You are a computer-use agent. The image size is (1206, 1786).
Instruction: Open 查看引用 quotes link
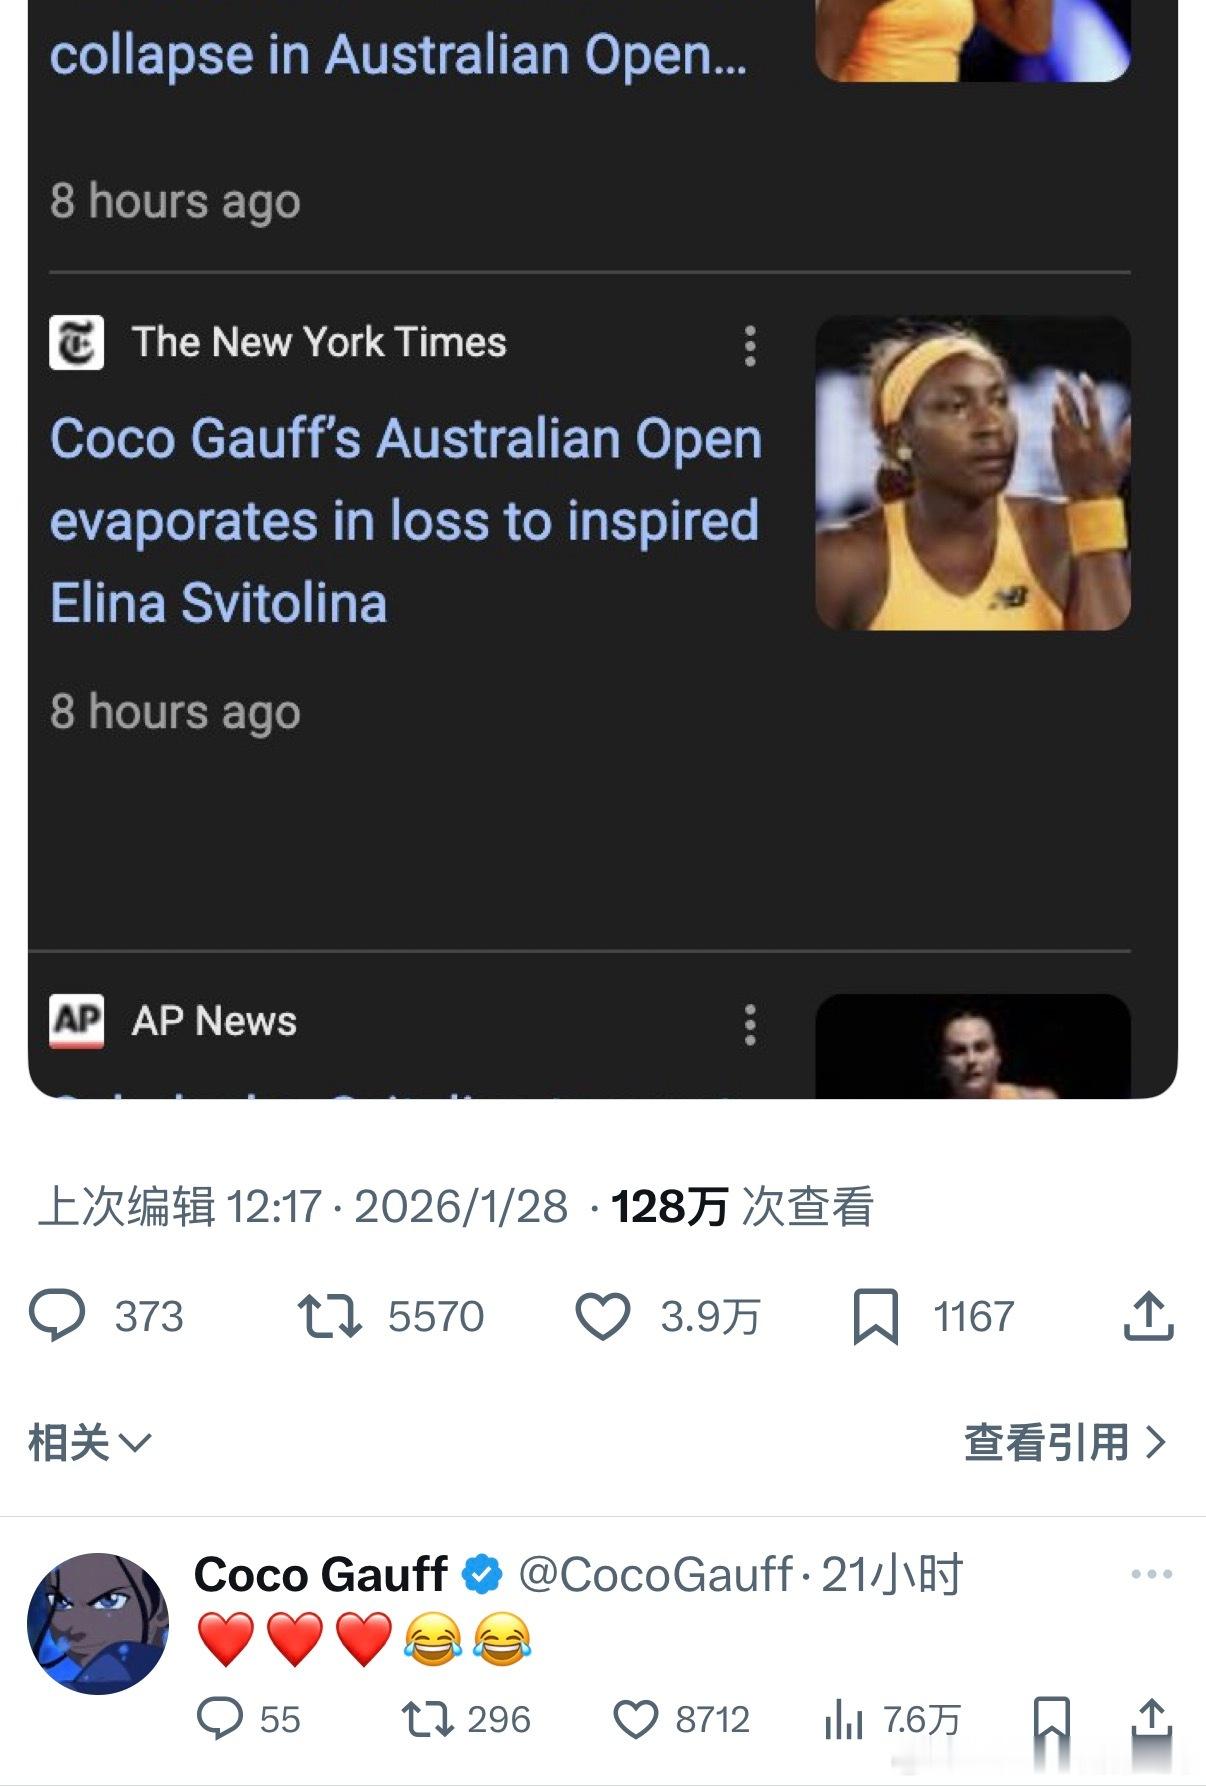click(x=1066, y=1442)
